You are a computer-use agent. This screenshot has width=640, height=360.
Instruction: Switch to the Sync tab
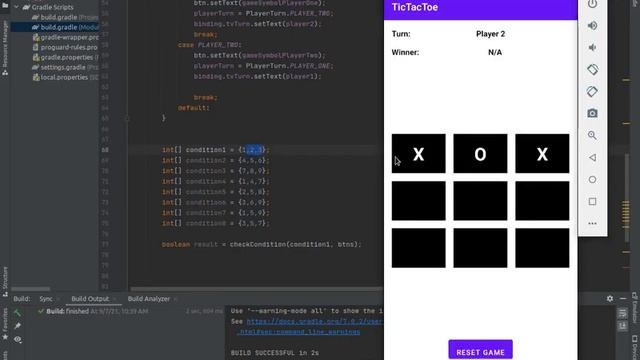(46, 299)
